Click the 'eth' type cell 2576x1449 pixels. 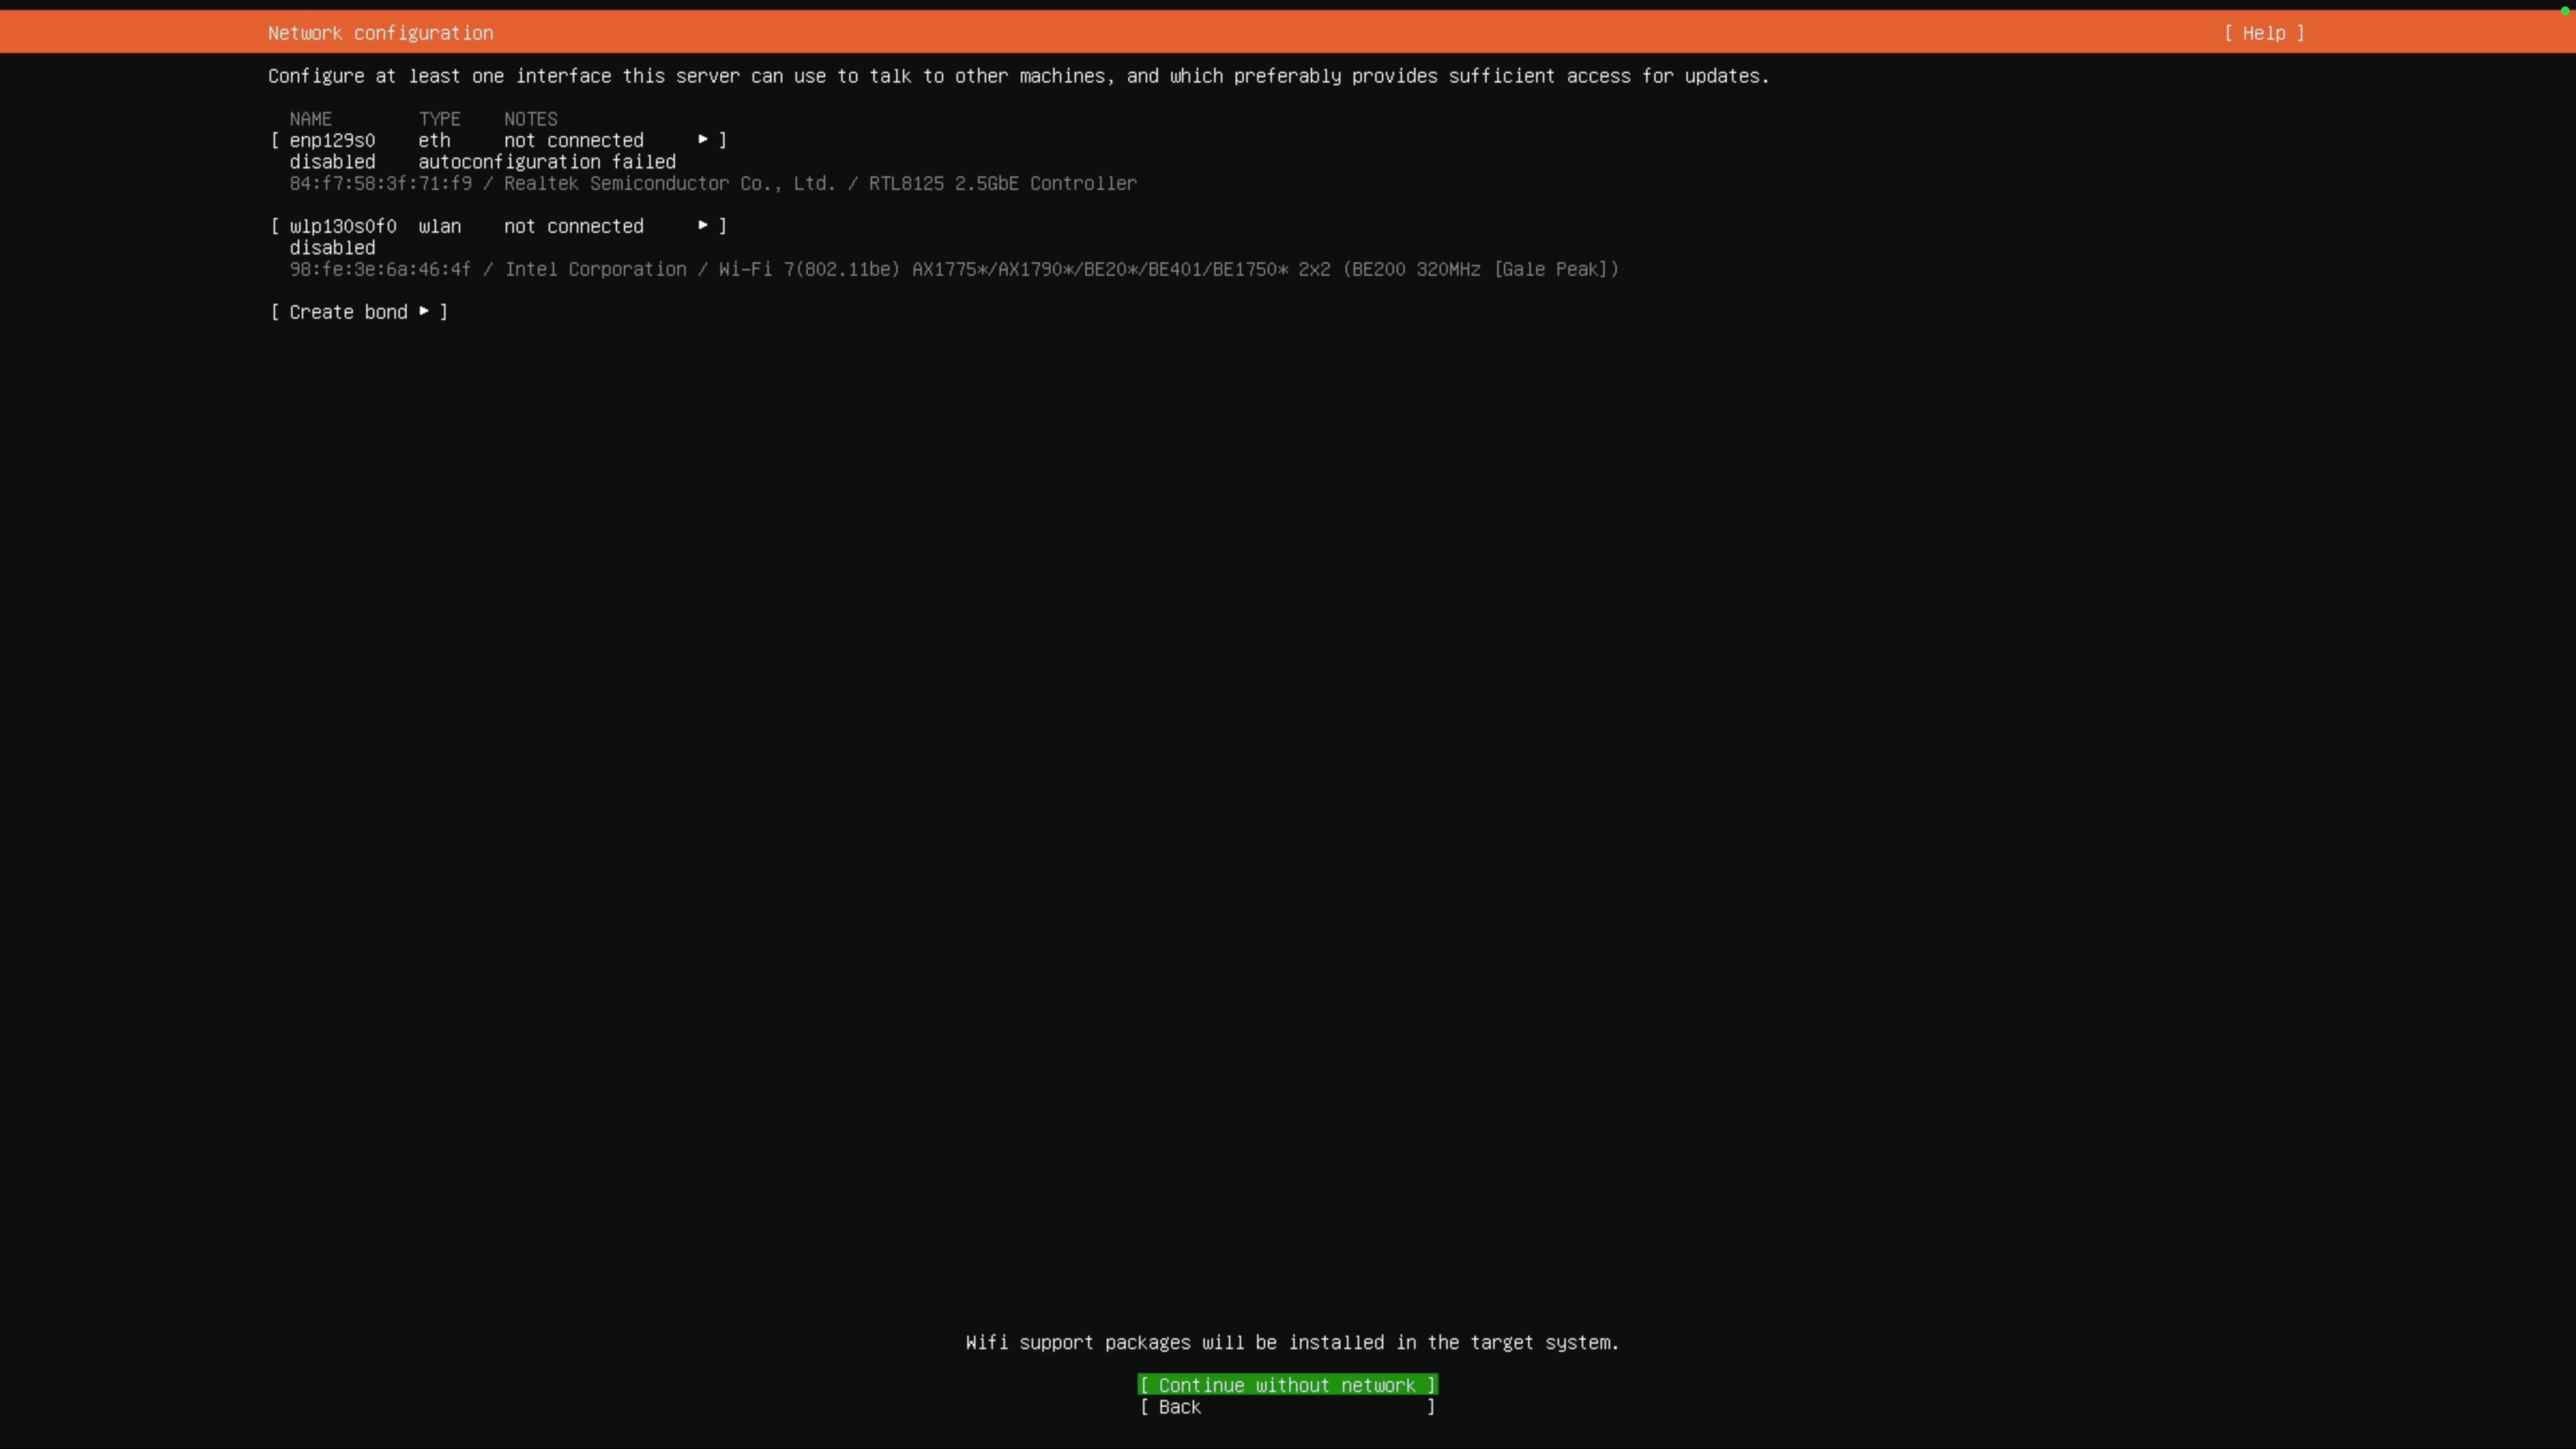(x=434, y=140)
